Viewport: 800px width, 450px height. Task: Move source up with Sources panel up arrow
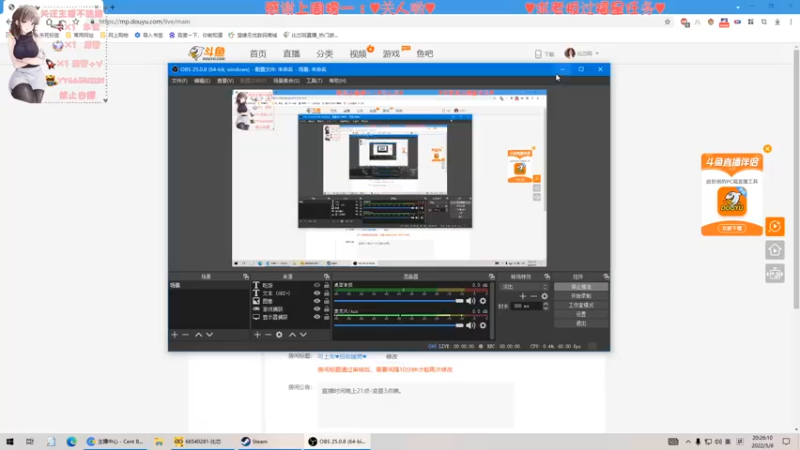point(292,335)
